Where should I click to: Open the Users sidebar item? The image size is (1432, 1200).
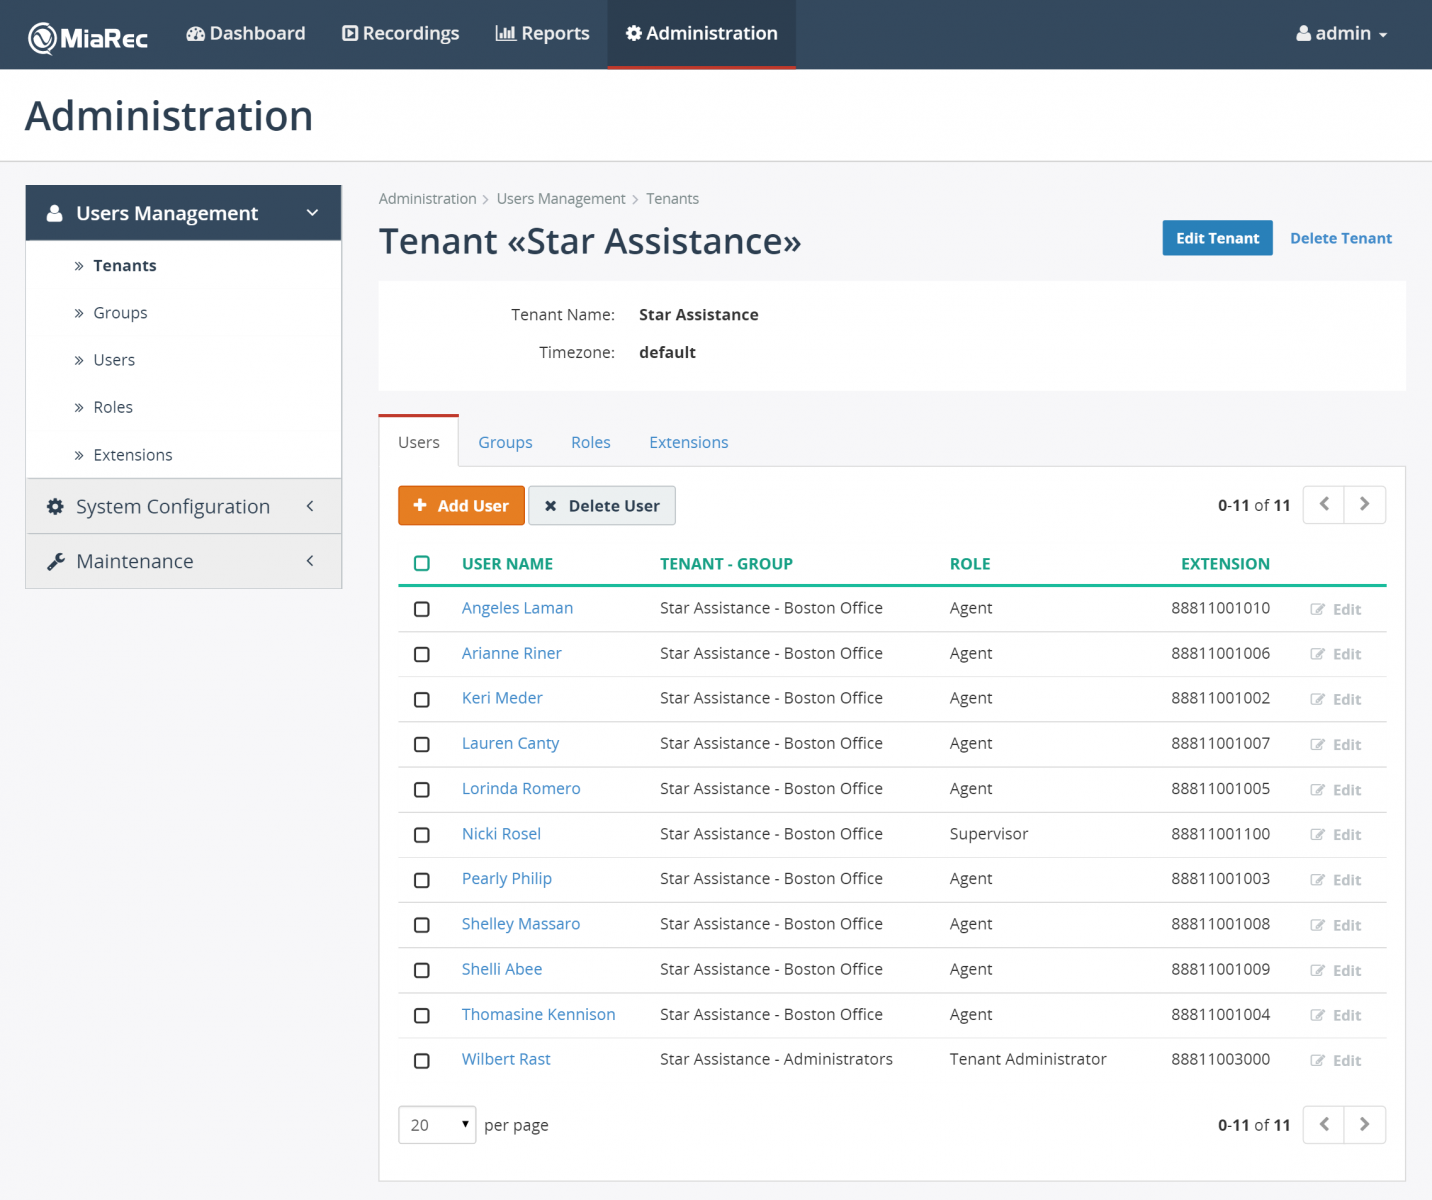click(114, 360)
